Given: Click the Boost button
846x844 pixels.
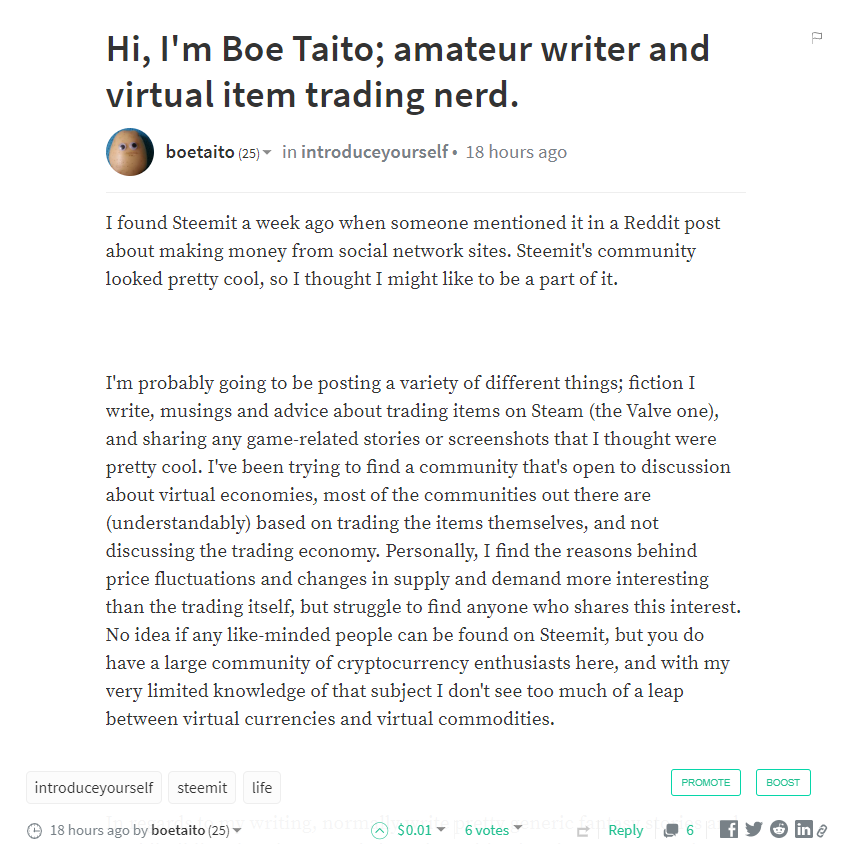Looking at the screenshot, I should click(x=783, y=782).
